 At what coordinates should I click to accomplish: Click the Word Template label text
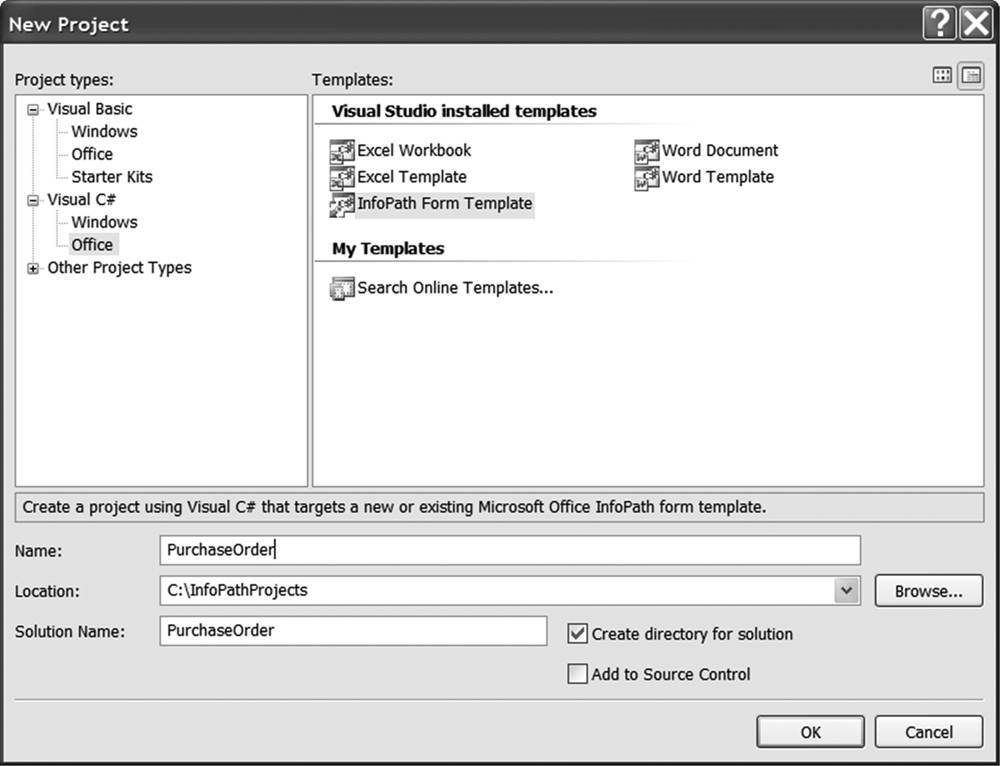pyautogui.click(x=718, y=177)
